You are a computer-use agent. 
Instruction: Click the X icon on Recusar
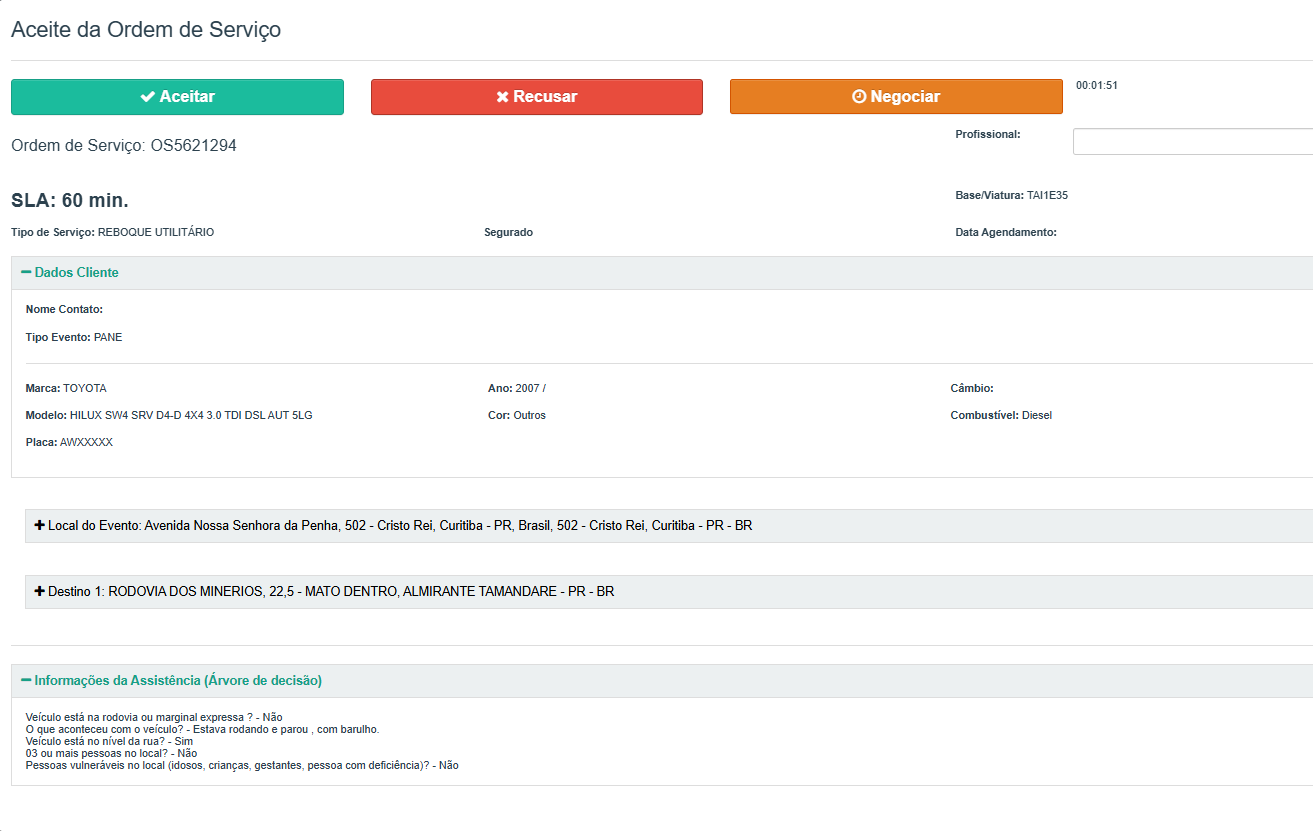point(503,97)
